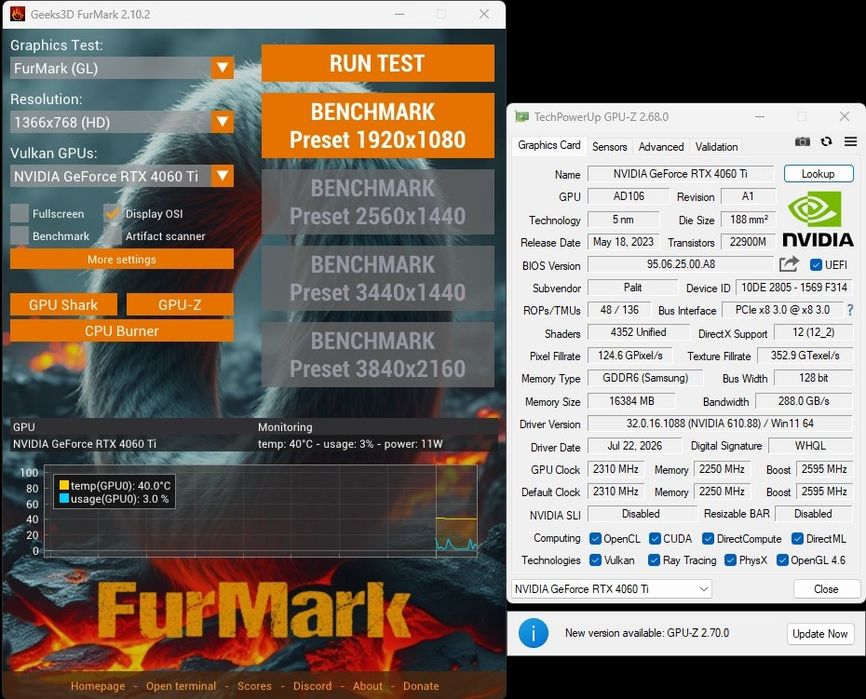Viewport: 866px width, 699px height.
Task: Enable the Artifact scanner checkbox
Action: (x=113, y=236)
